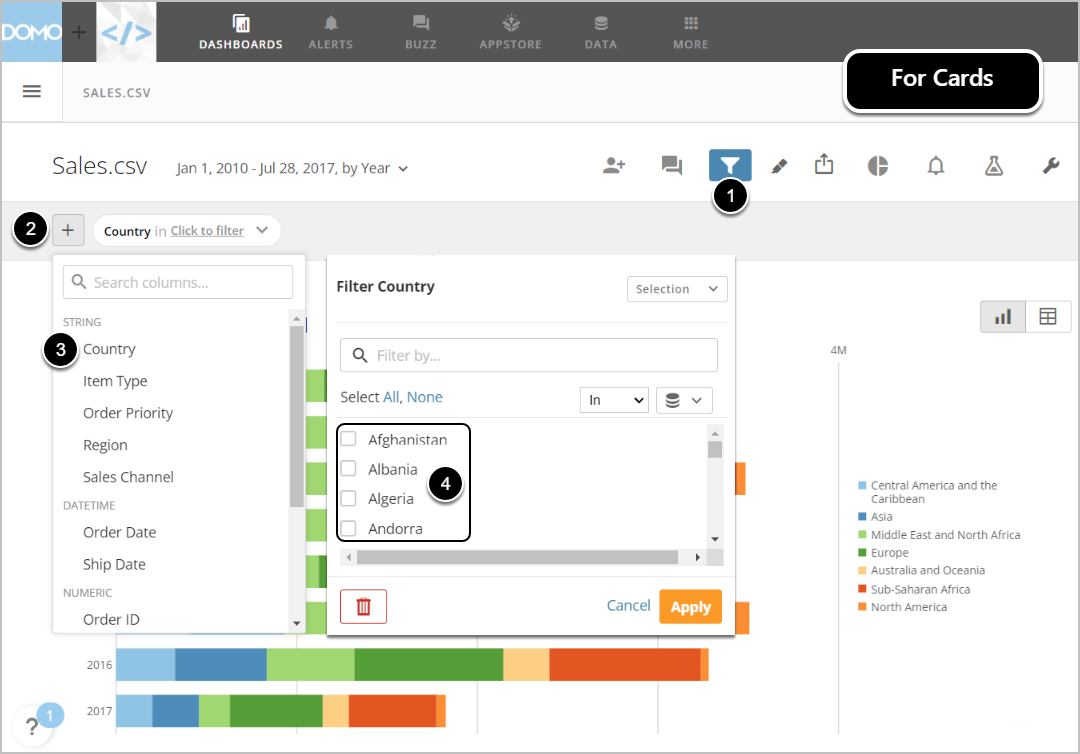The image size is (1080, 754).
Task: Switch to table view icon
Action: (1048, 317)
